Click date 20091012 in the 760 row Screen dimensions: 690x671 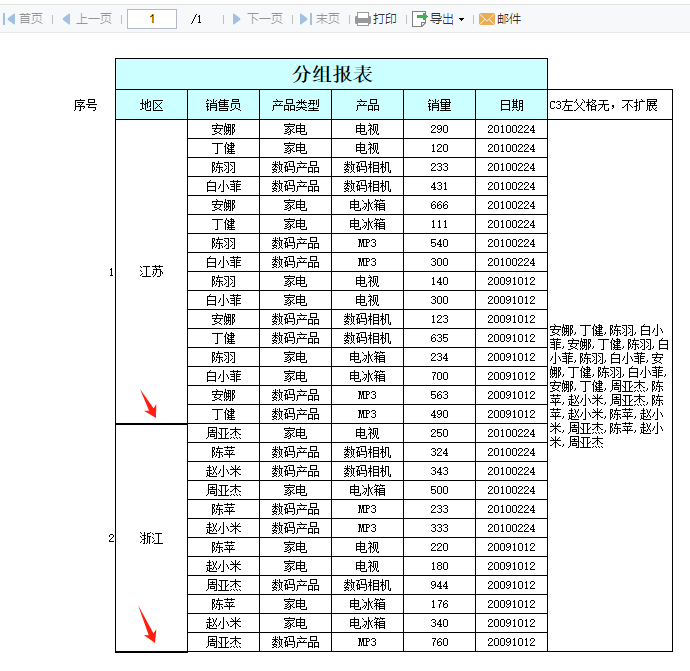511,642
